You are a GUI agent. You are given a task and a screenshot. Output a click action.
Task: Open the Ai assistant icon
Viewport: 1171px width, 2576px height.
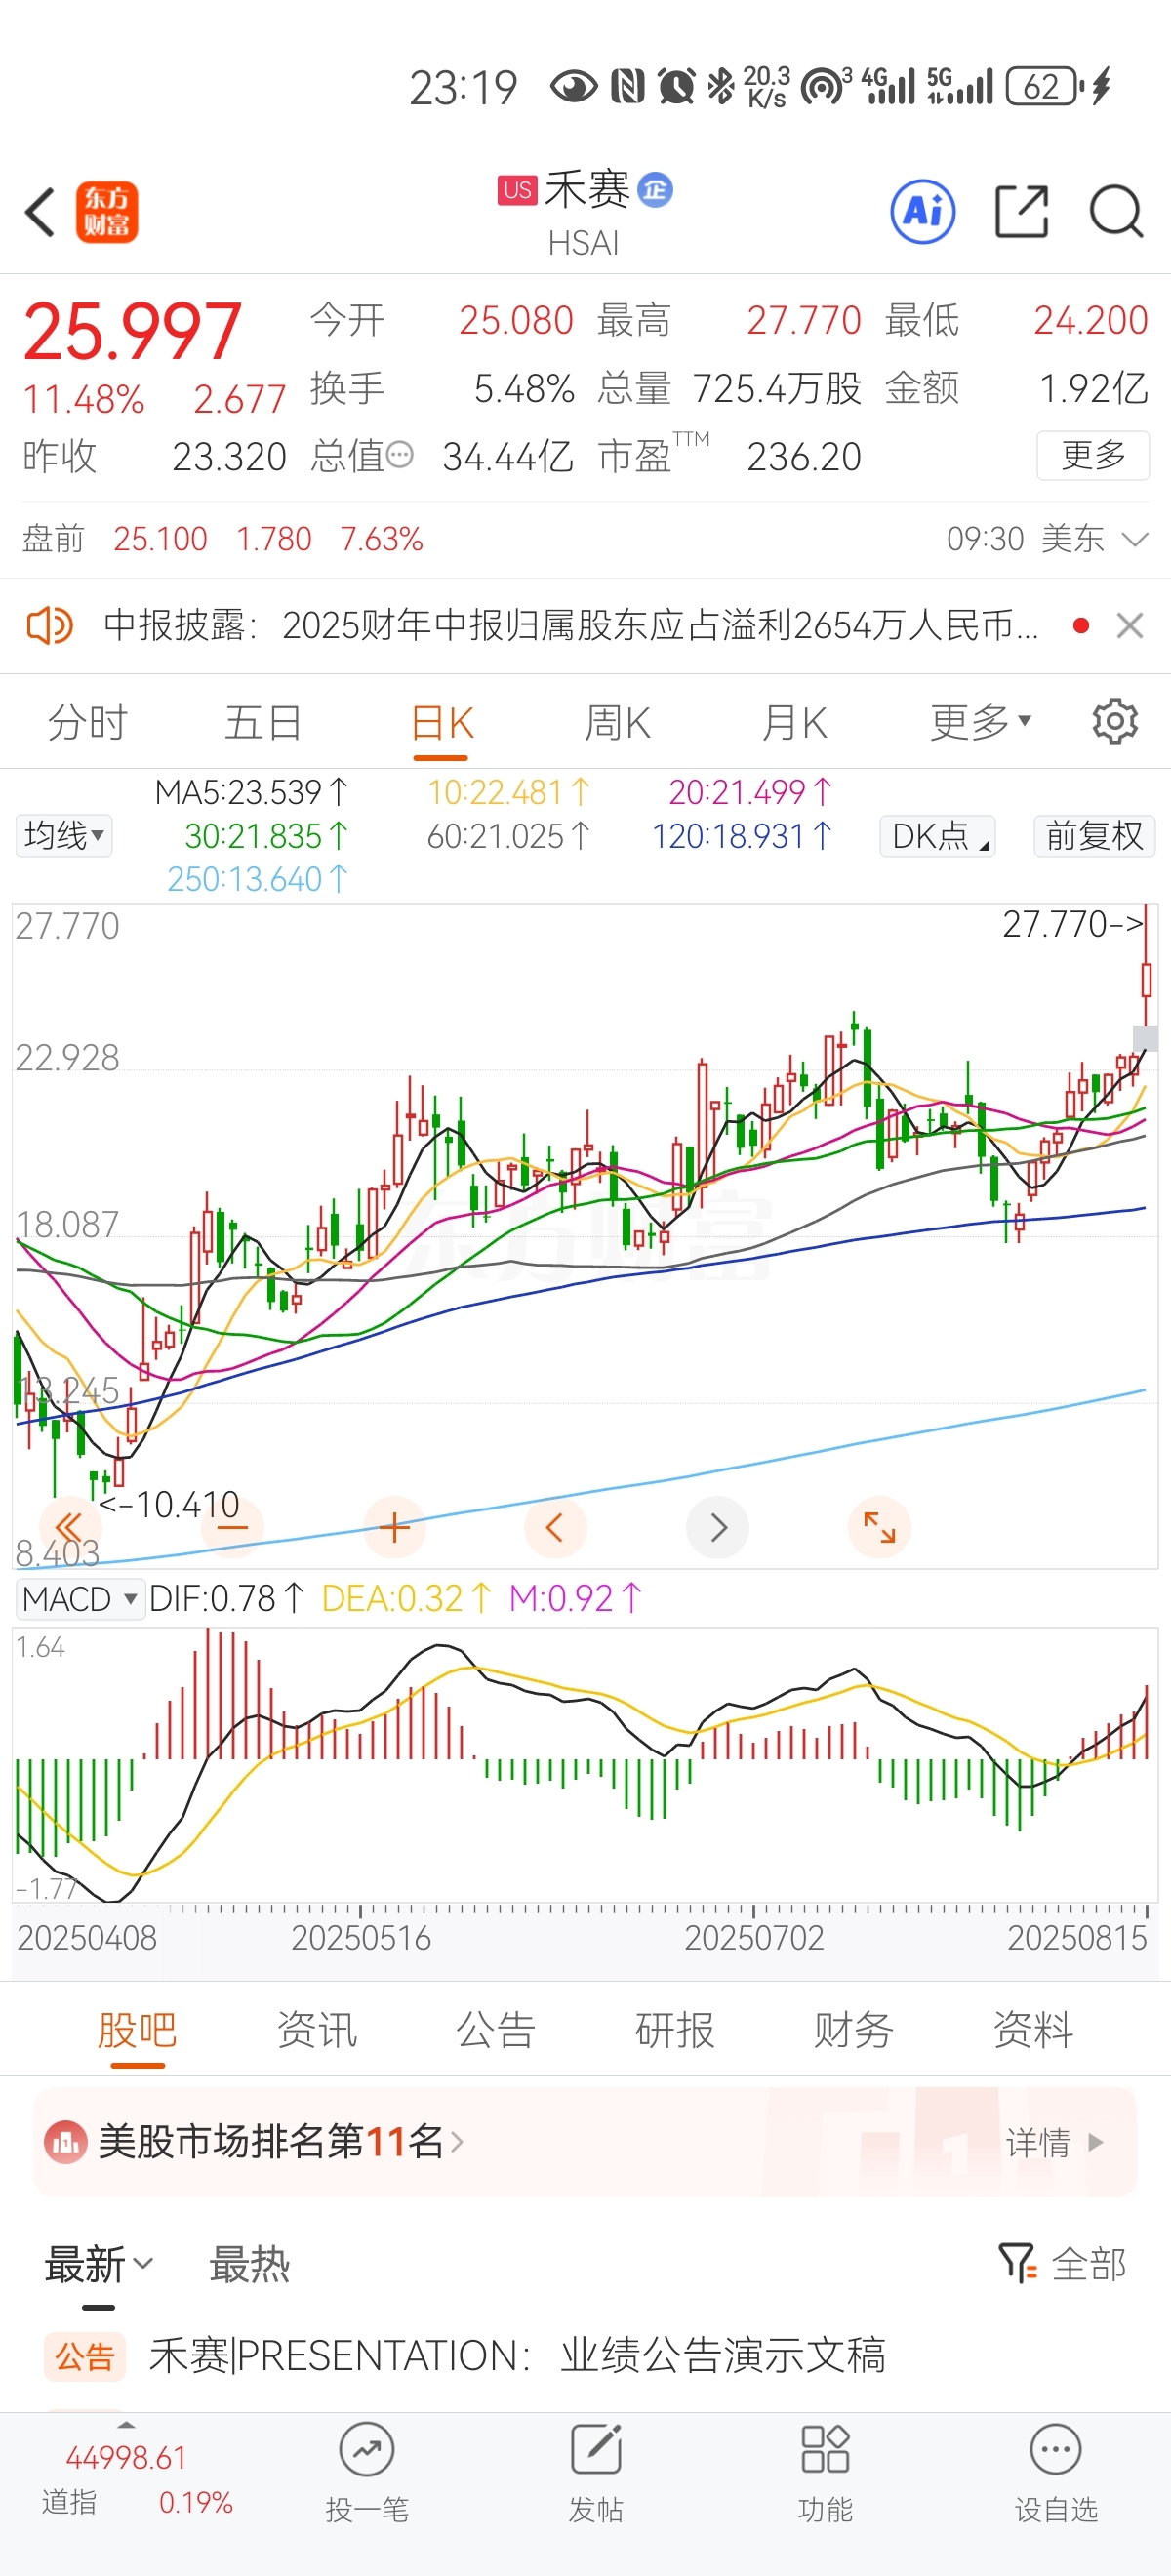[922, 211]
